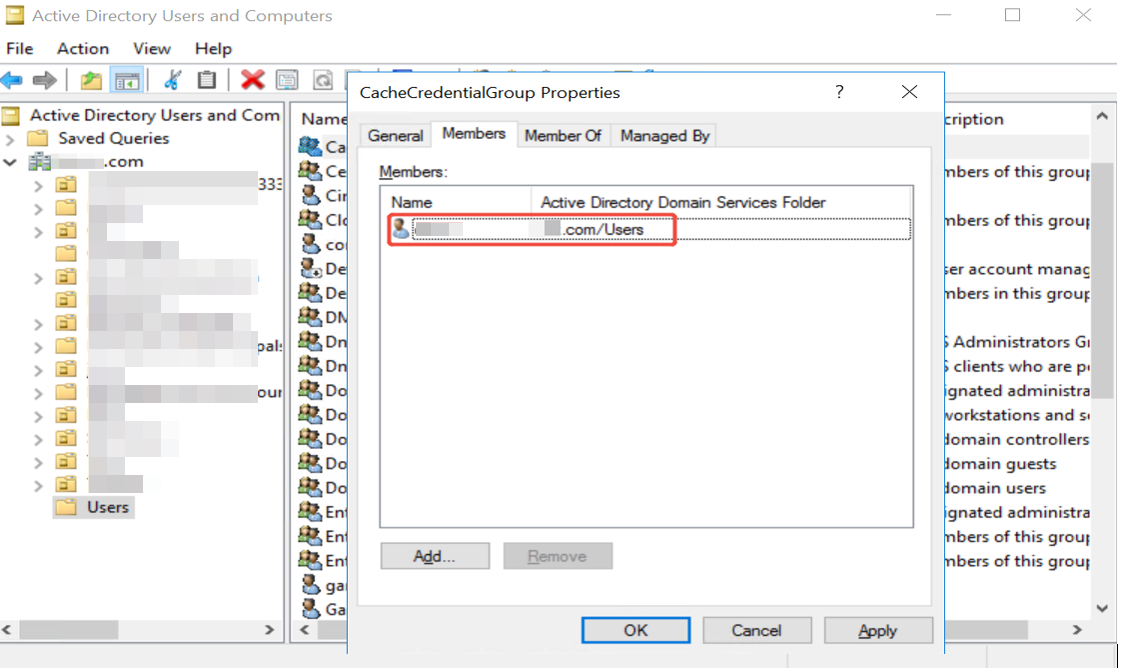Viewport: 1122px width, 668px height.
Task: Confirm with the OK button
Action: (x=635, y=630)
